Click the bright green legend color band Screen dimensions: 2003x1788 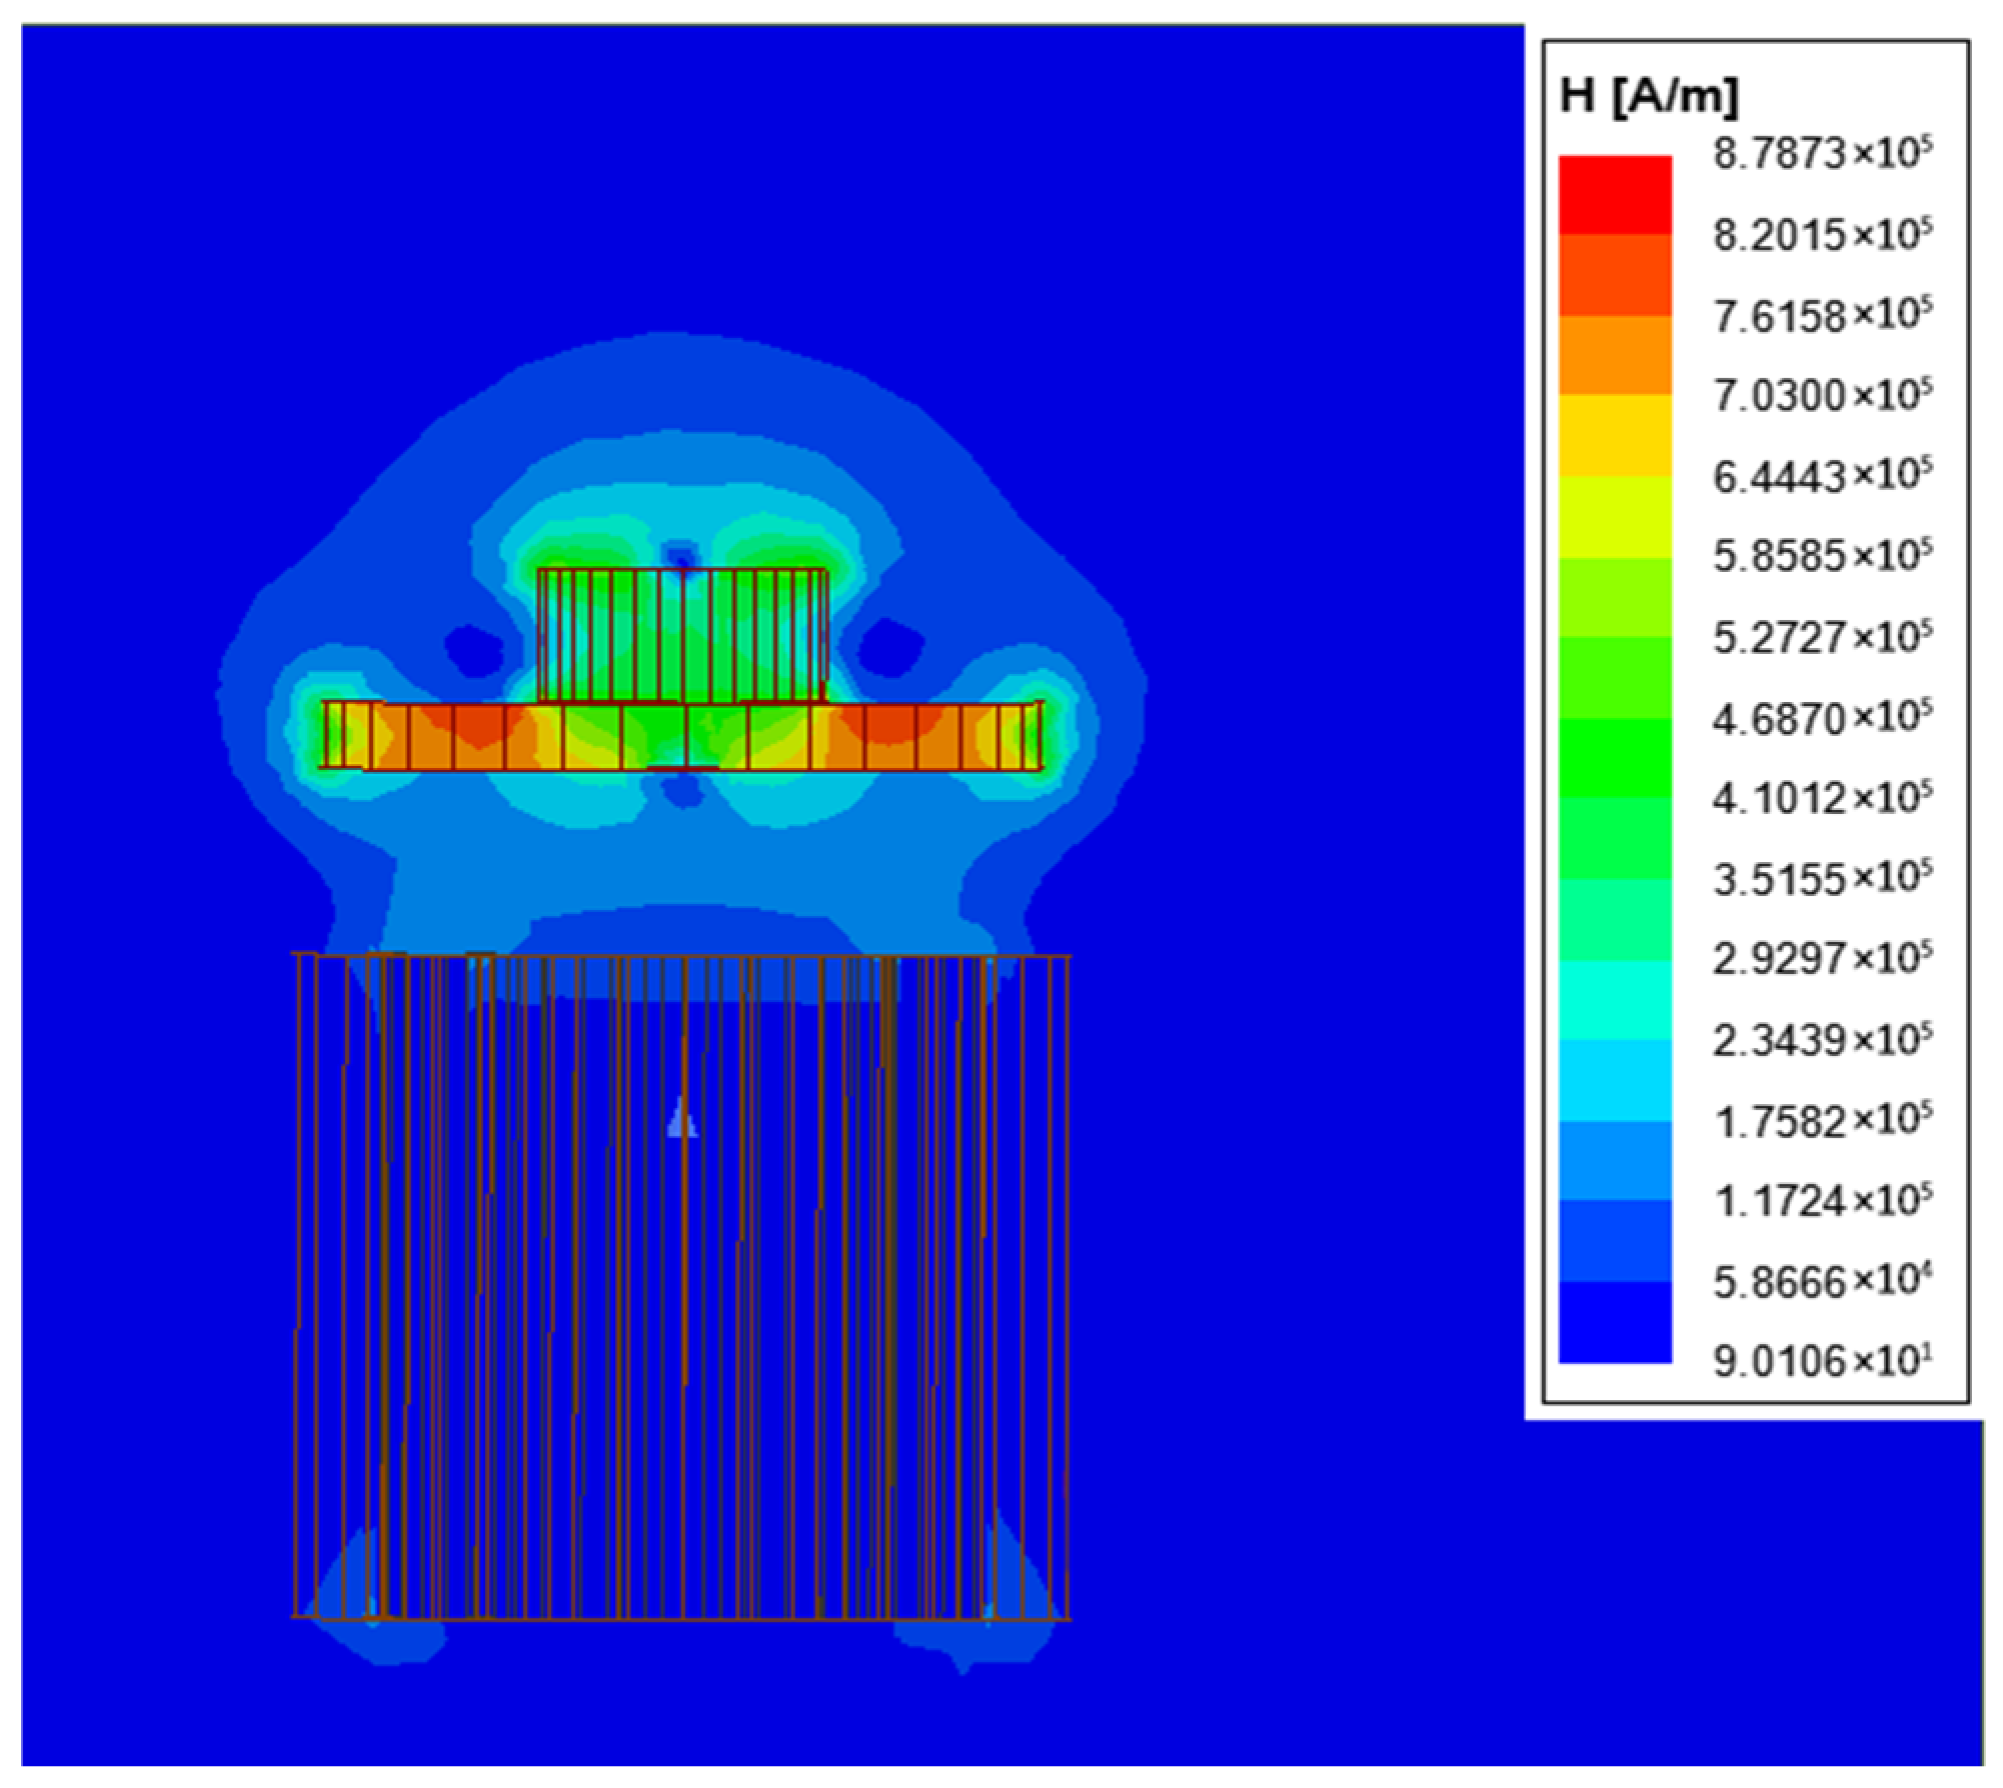click(1614, 757)
